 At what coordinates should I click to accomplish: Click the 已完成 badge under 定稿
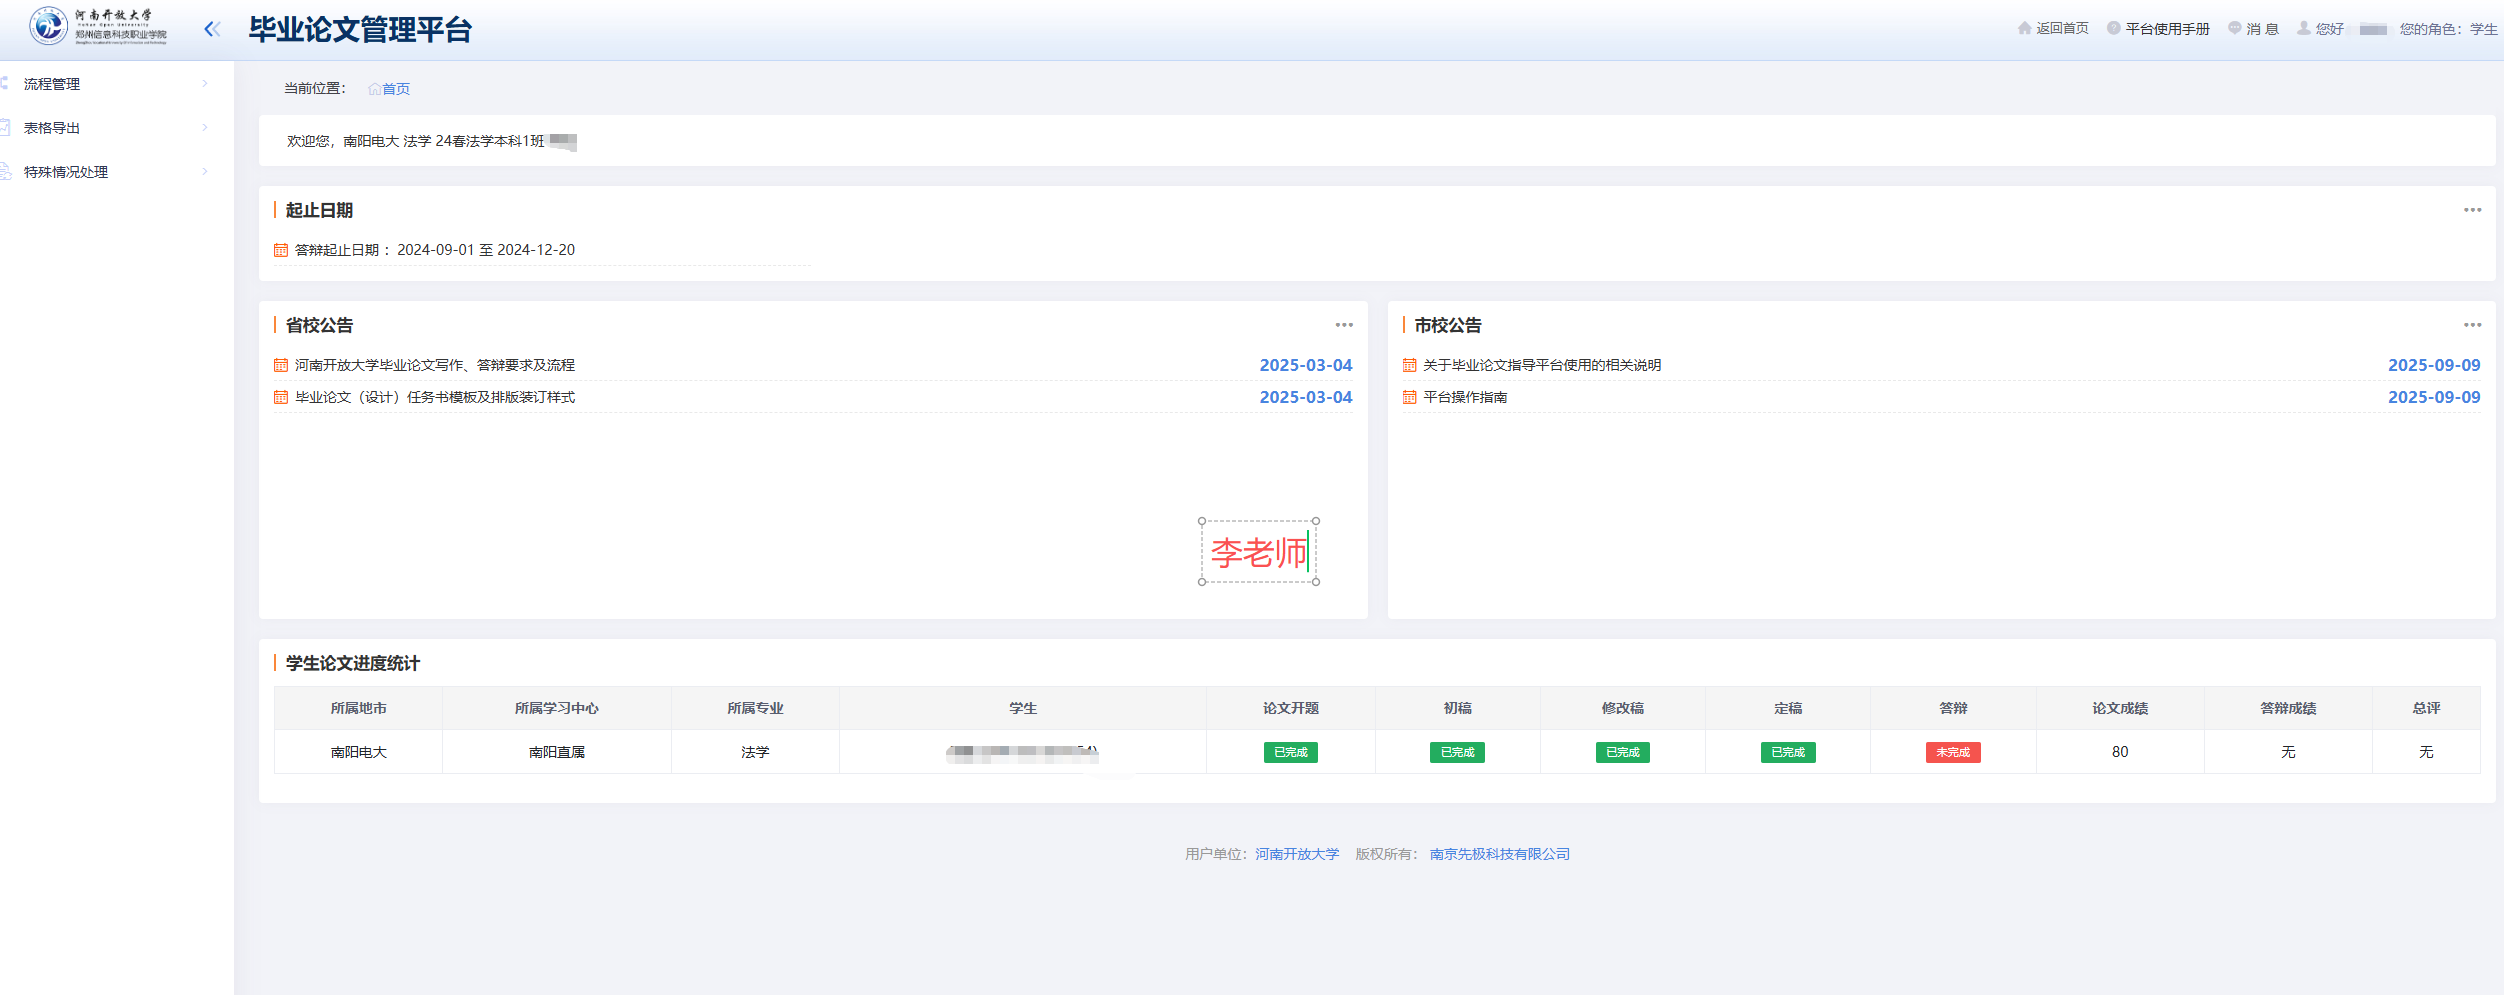point(1788,752)
